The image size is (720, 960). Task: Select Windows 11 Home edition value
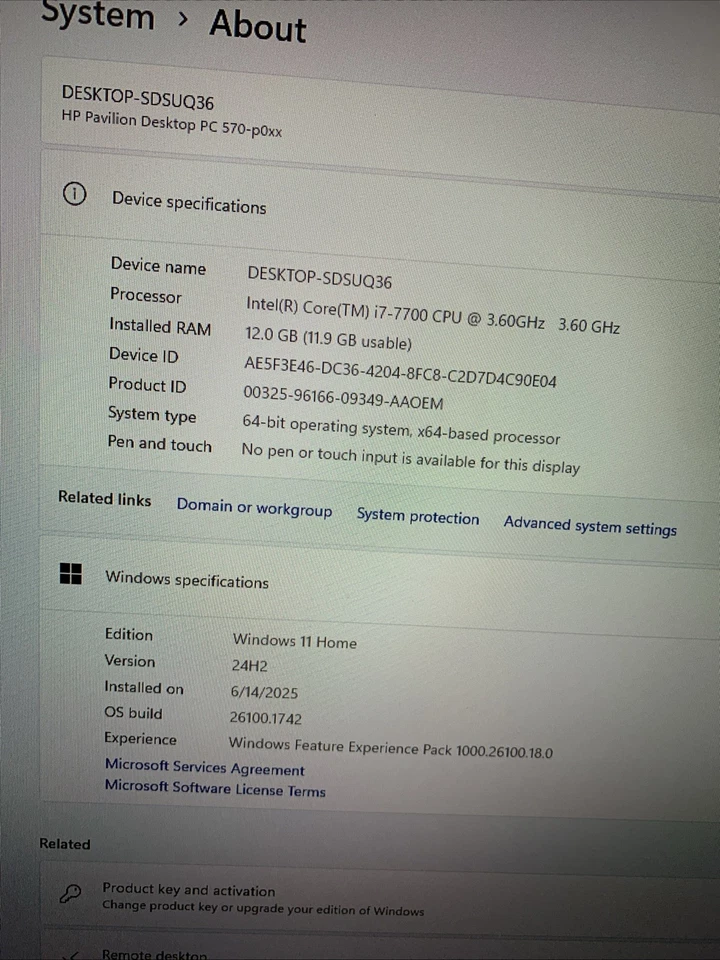coord(294,641)
